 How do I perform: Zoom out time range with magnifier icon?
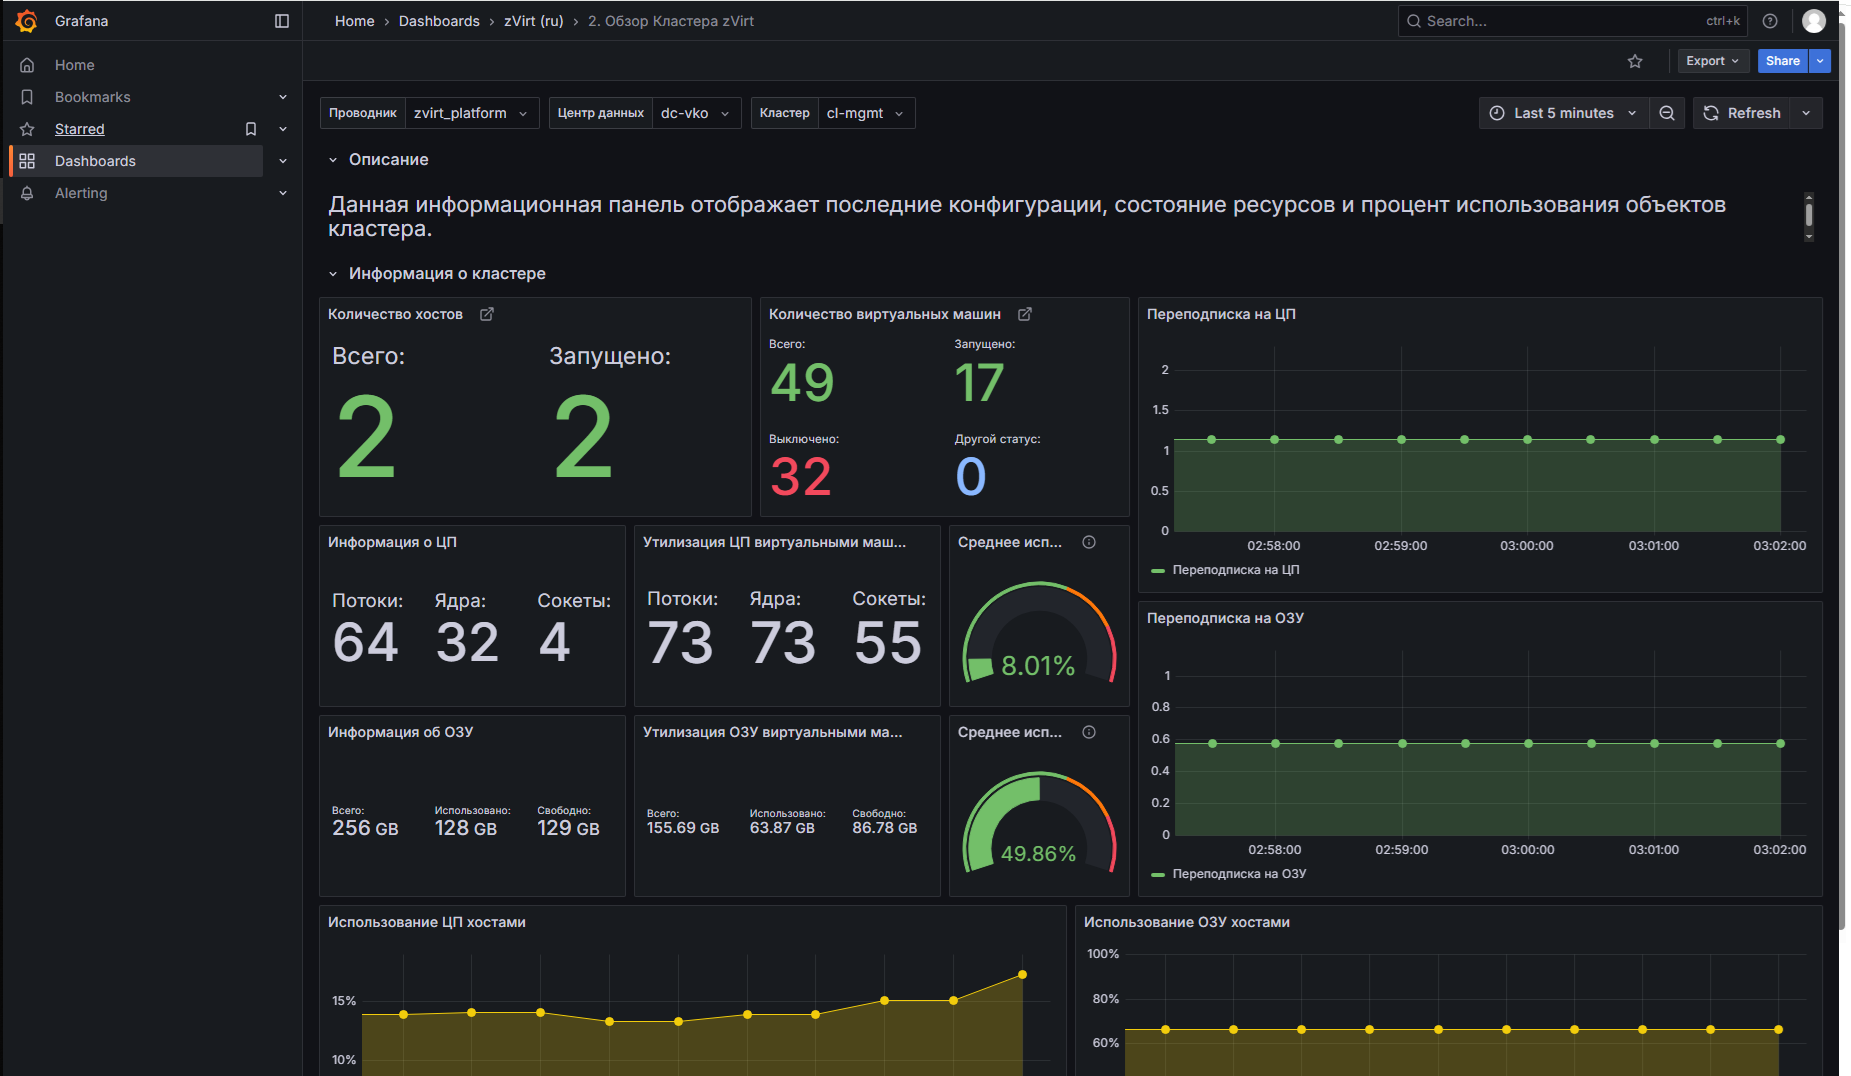coord(1667,113)
